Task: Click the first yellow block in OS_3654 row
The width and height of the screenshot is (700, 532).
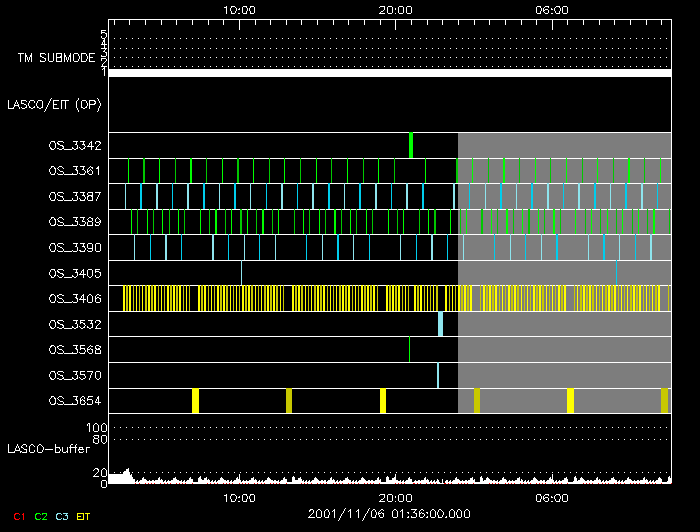Action: click(x=196, y=401)
